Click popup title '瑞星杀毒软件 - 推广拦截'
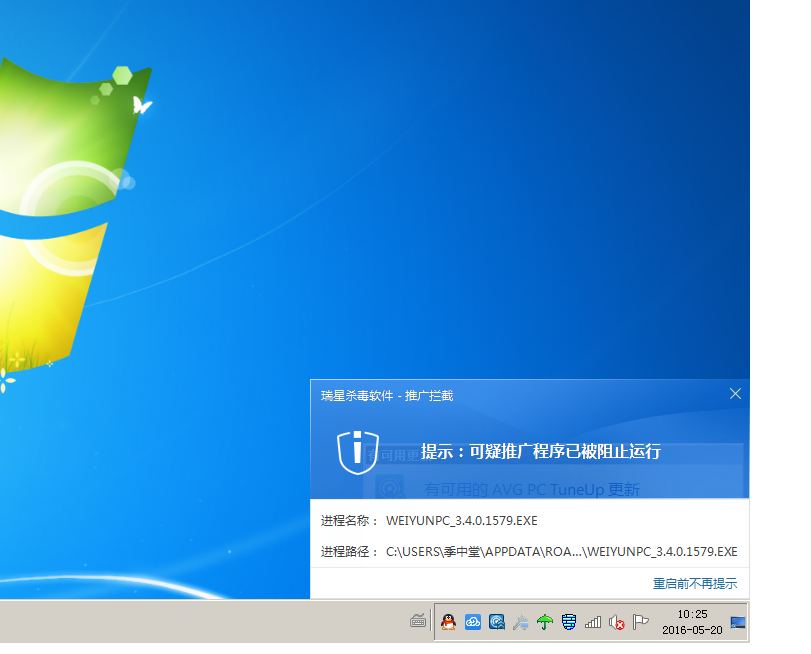Viewport: 811px width, 654px height. 387,396
